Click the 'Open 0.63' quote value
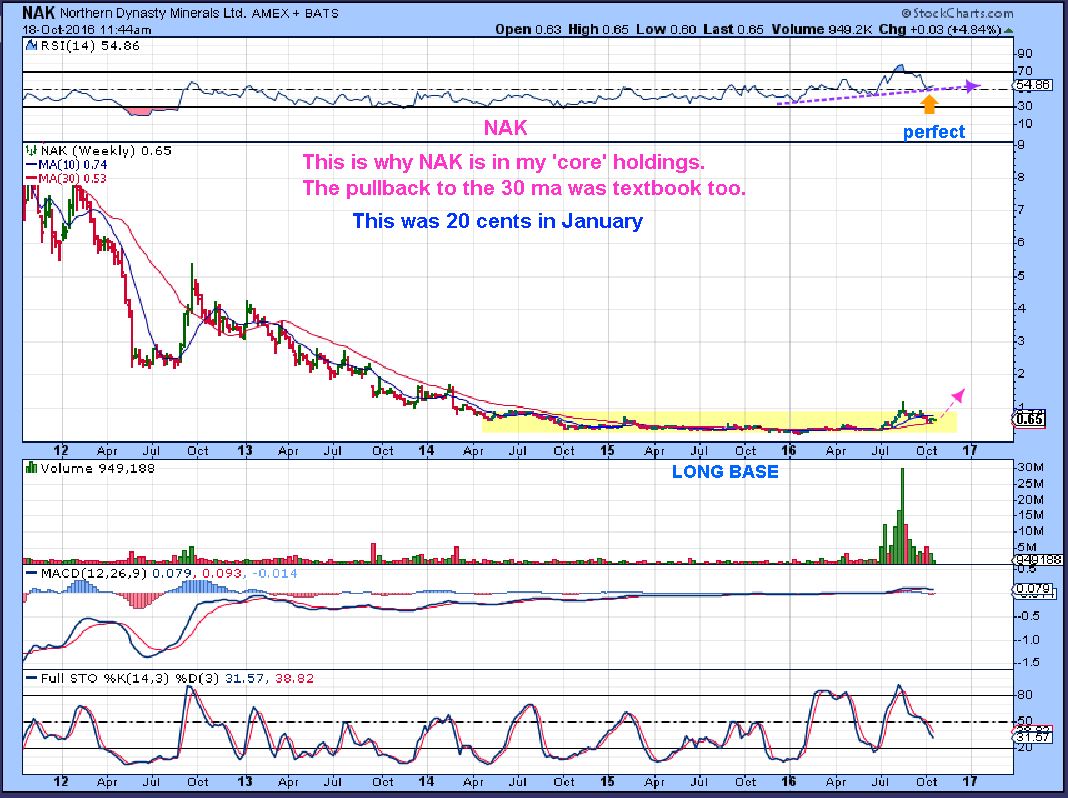 529,29
